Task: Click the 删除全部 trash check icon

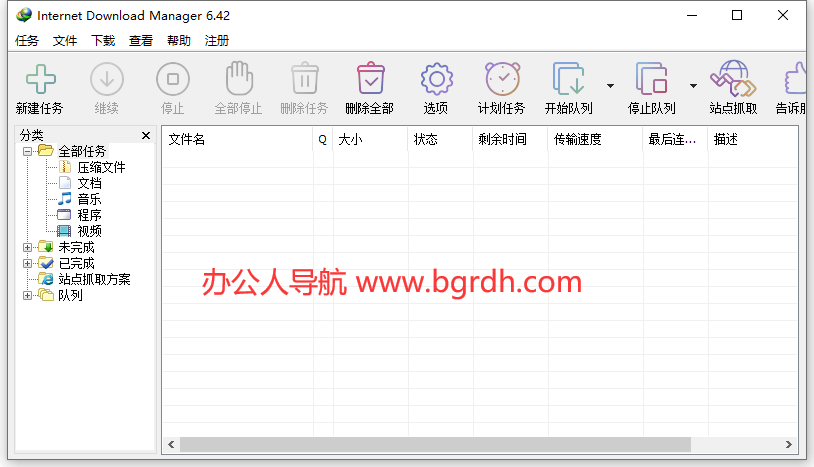Action: [371, 79]
